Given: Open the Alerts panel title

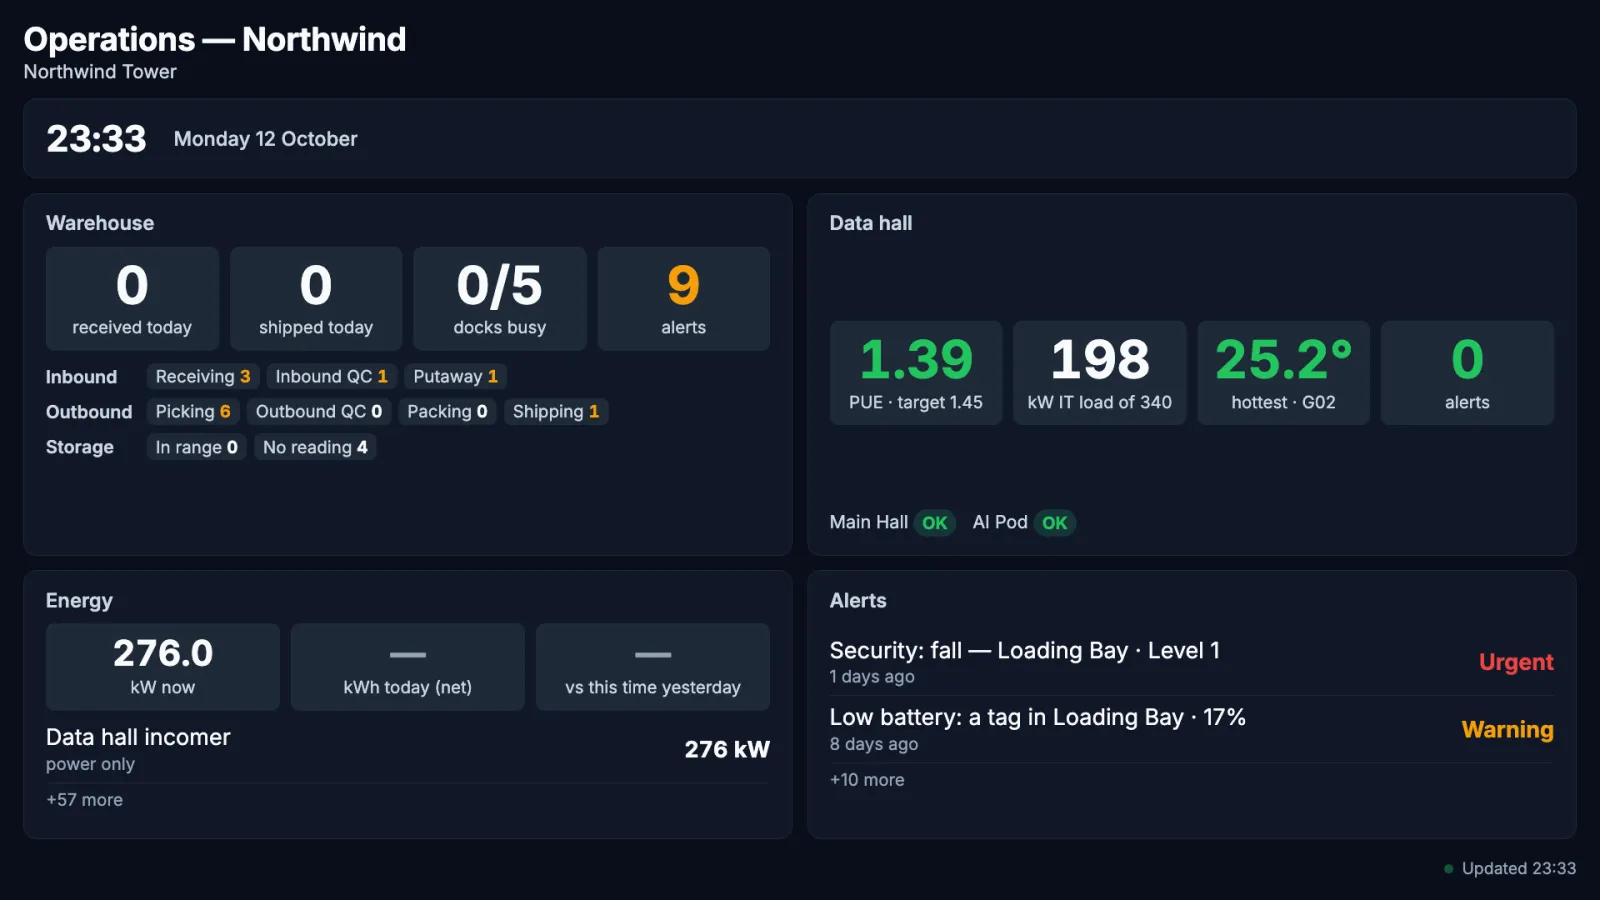Looking at the screenshot, I should [x=858, y=601].
